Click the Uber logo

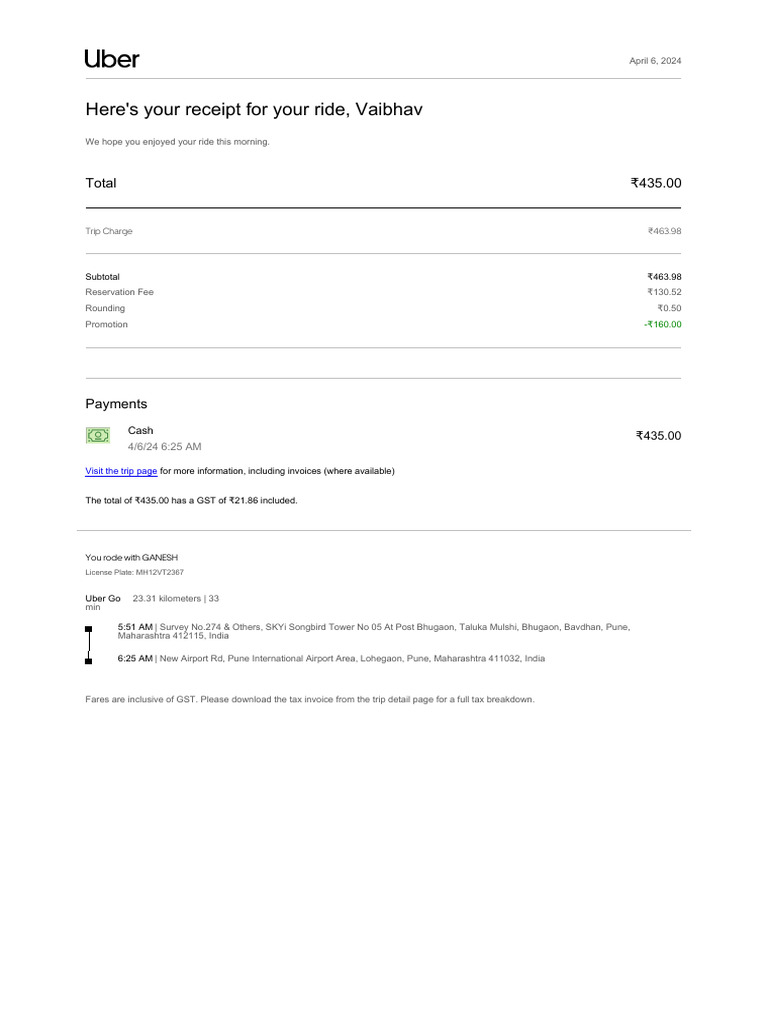click(x=112, y=59)
